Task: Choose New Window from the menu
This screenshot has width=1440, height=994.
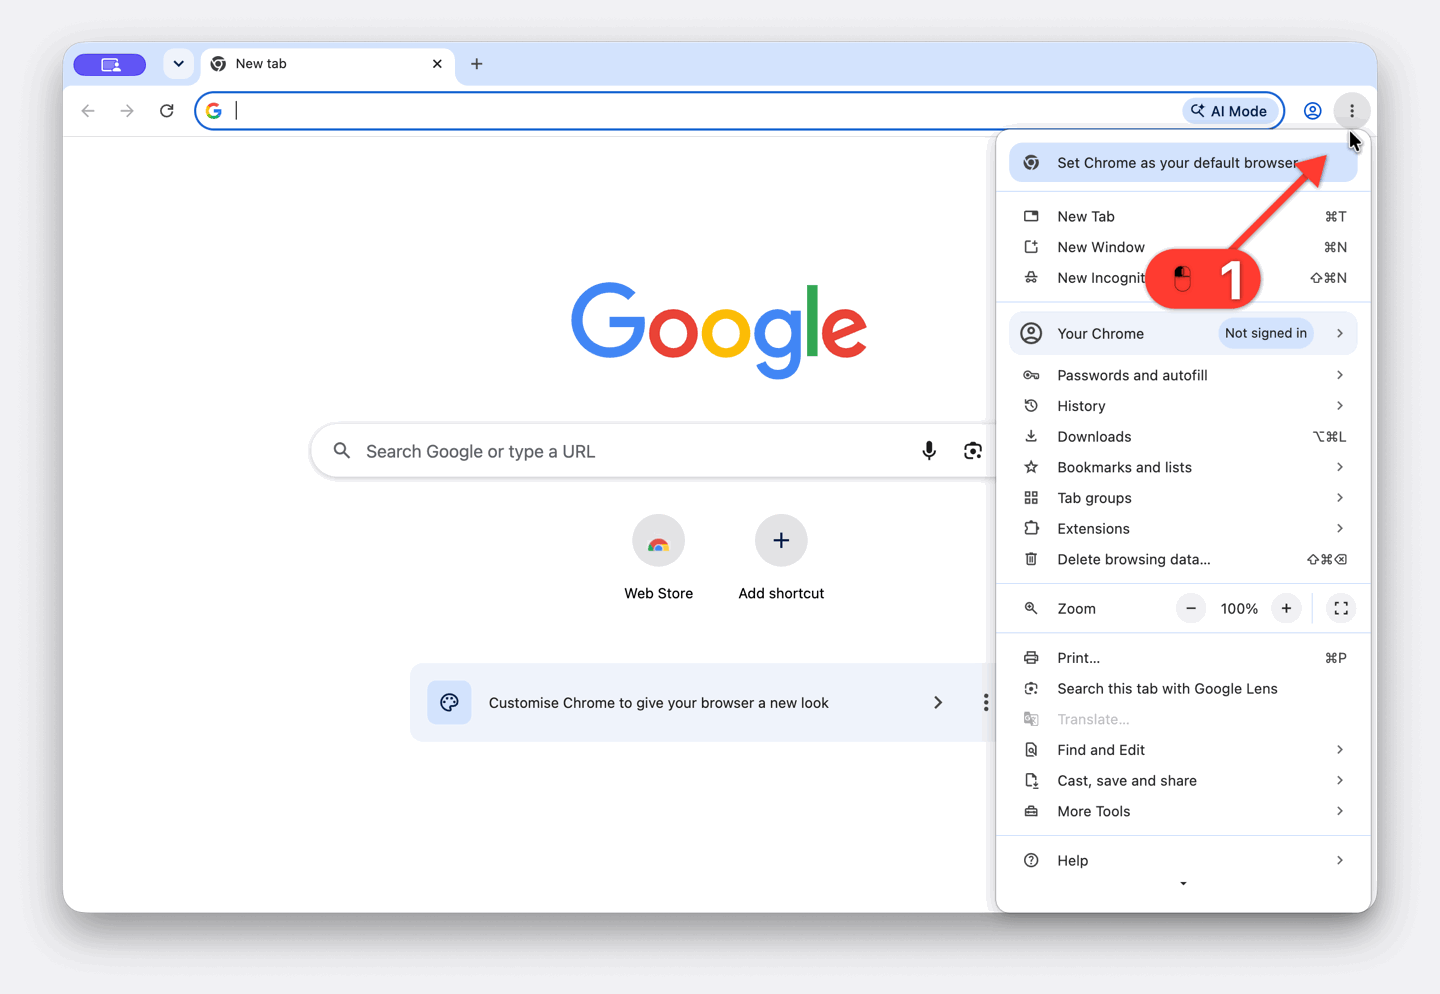Action: click(x=1183, y=247)
